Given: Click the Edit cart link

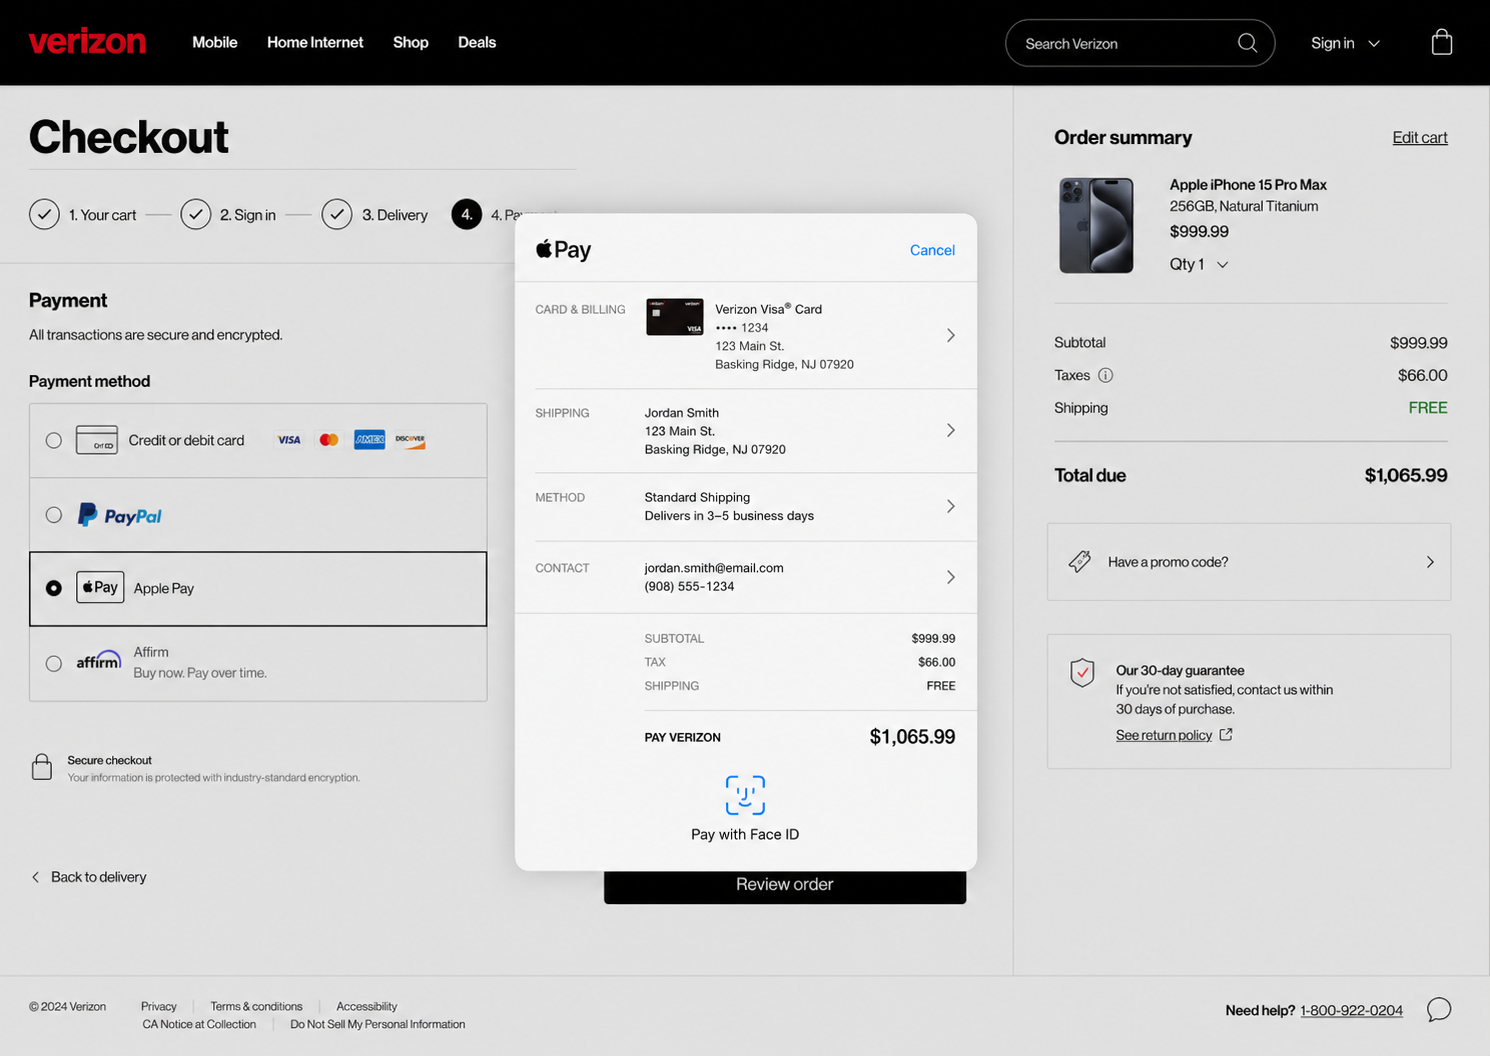Looking at the screenshot, I should 1420,138.
